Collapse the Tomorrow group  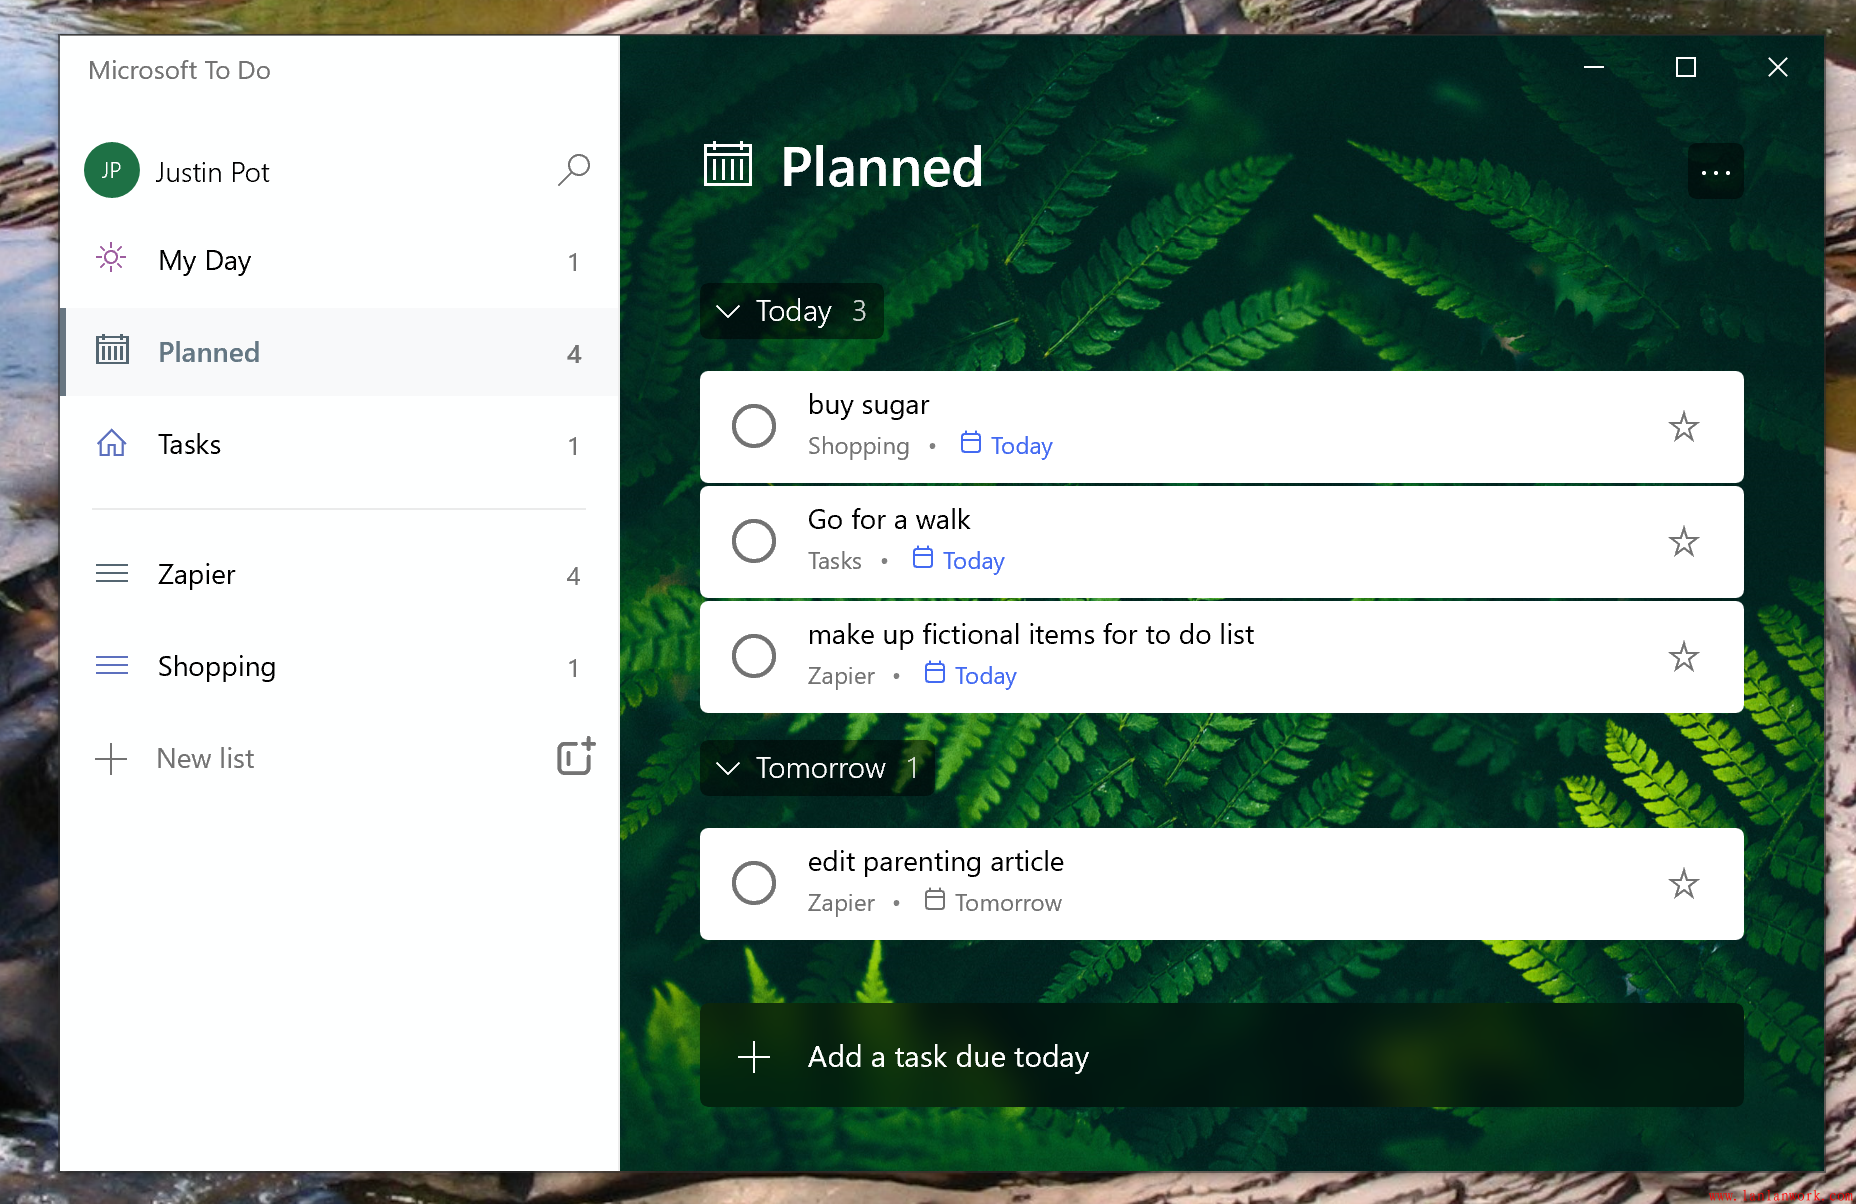(729, 768)
